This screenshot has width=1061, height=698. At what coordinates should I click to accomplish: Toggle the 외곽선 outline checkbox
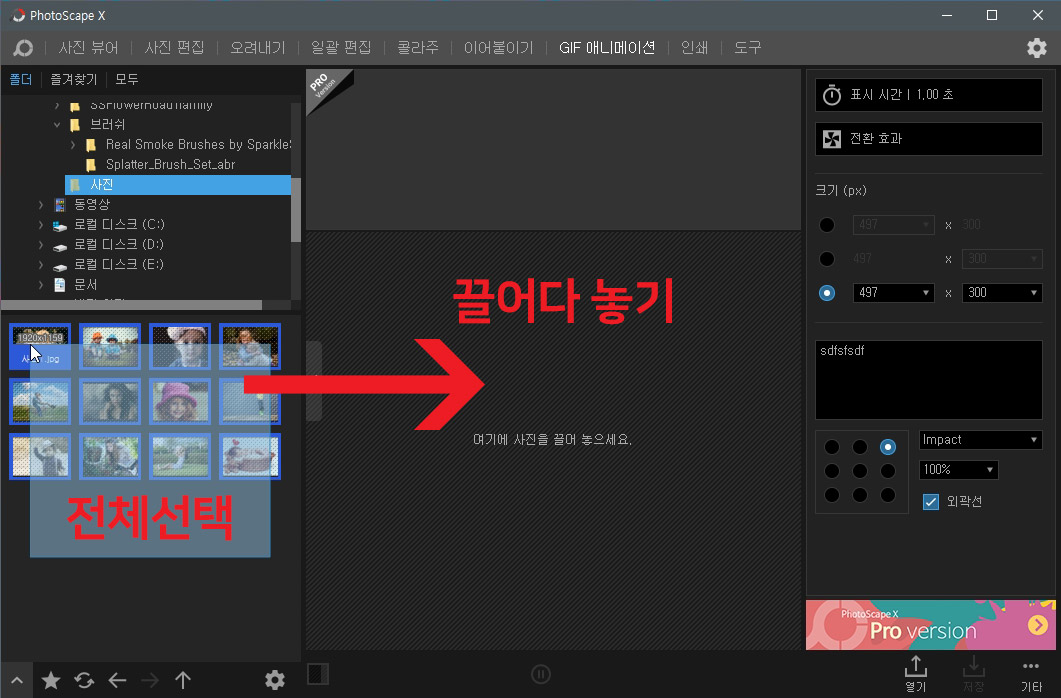[931, 501]
